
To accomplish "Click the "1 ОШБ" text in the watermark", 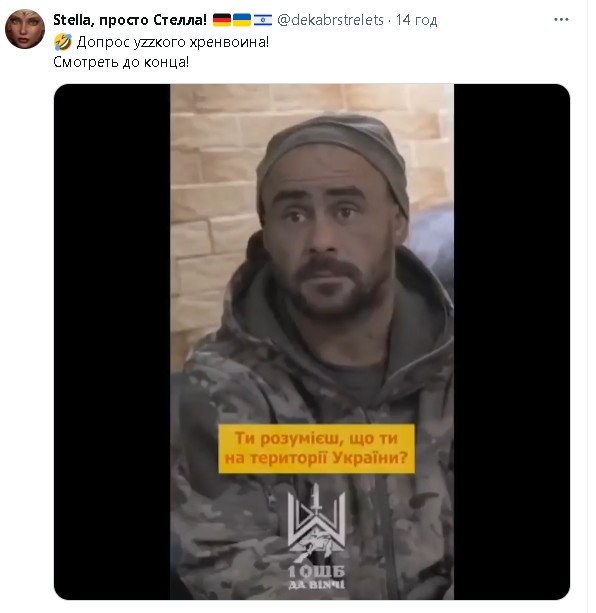I will (x=317, y=572).
